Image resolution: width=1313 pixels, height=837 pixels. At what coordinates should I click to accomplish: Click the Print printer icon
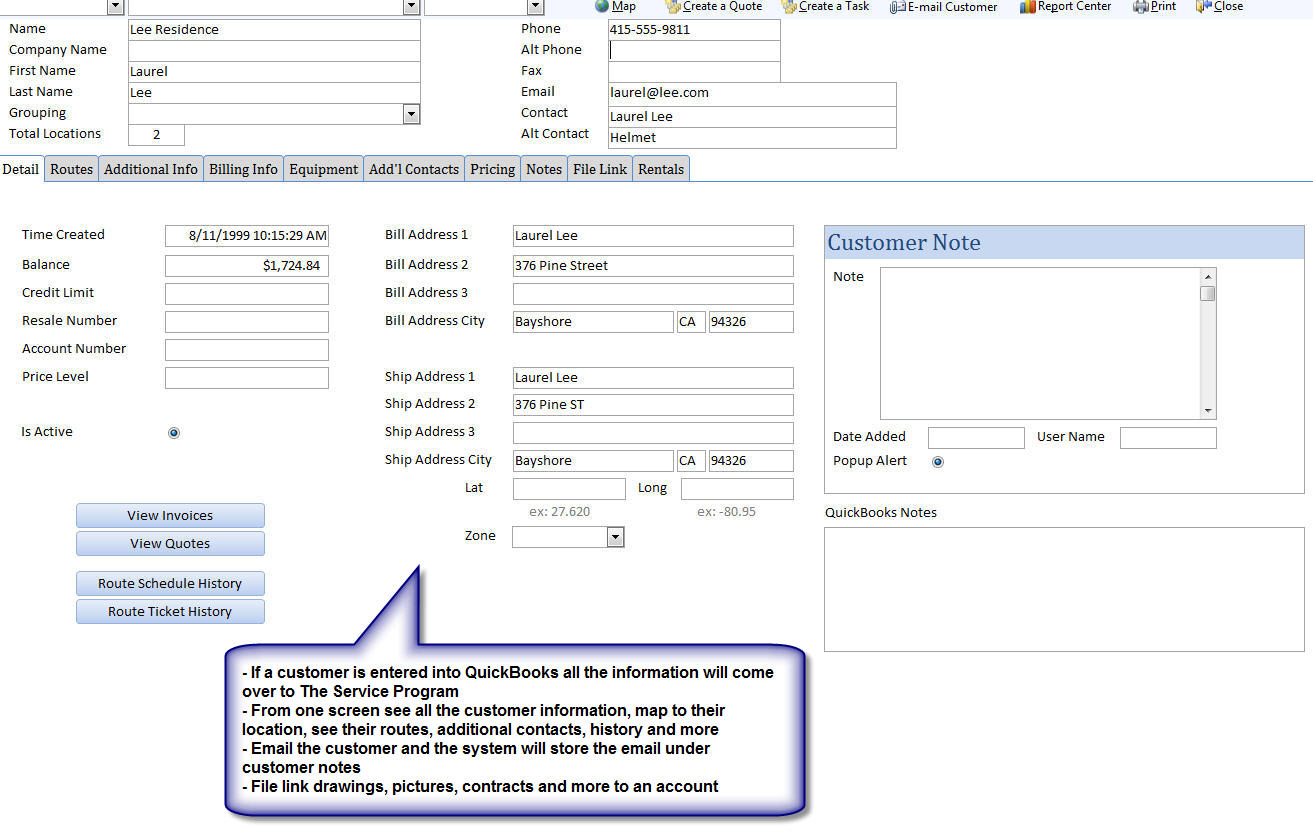point(1141,7)
